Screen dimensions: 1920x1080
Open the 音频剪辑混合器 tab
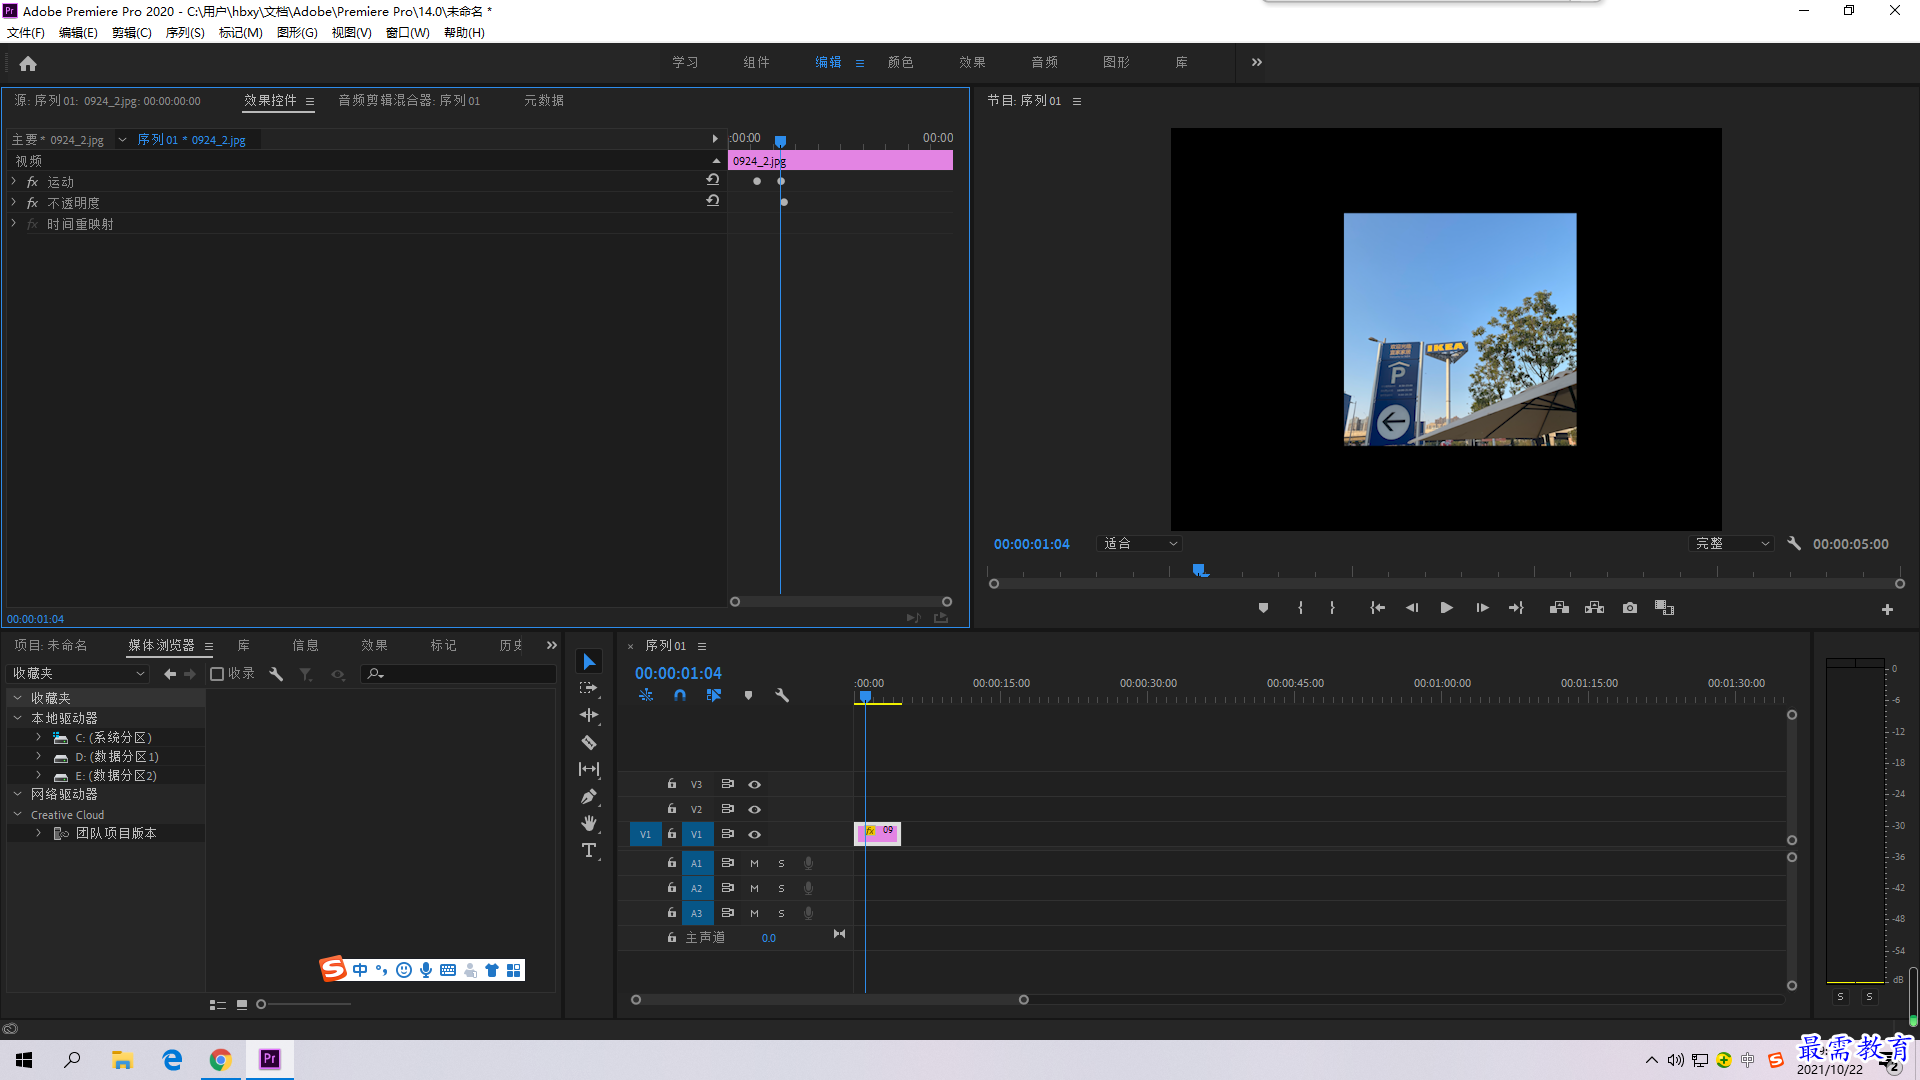point(409,100)
